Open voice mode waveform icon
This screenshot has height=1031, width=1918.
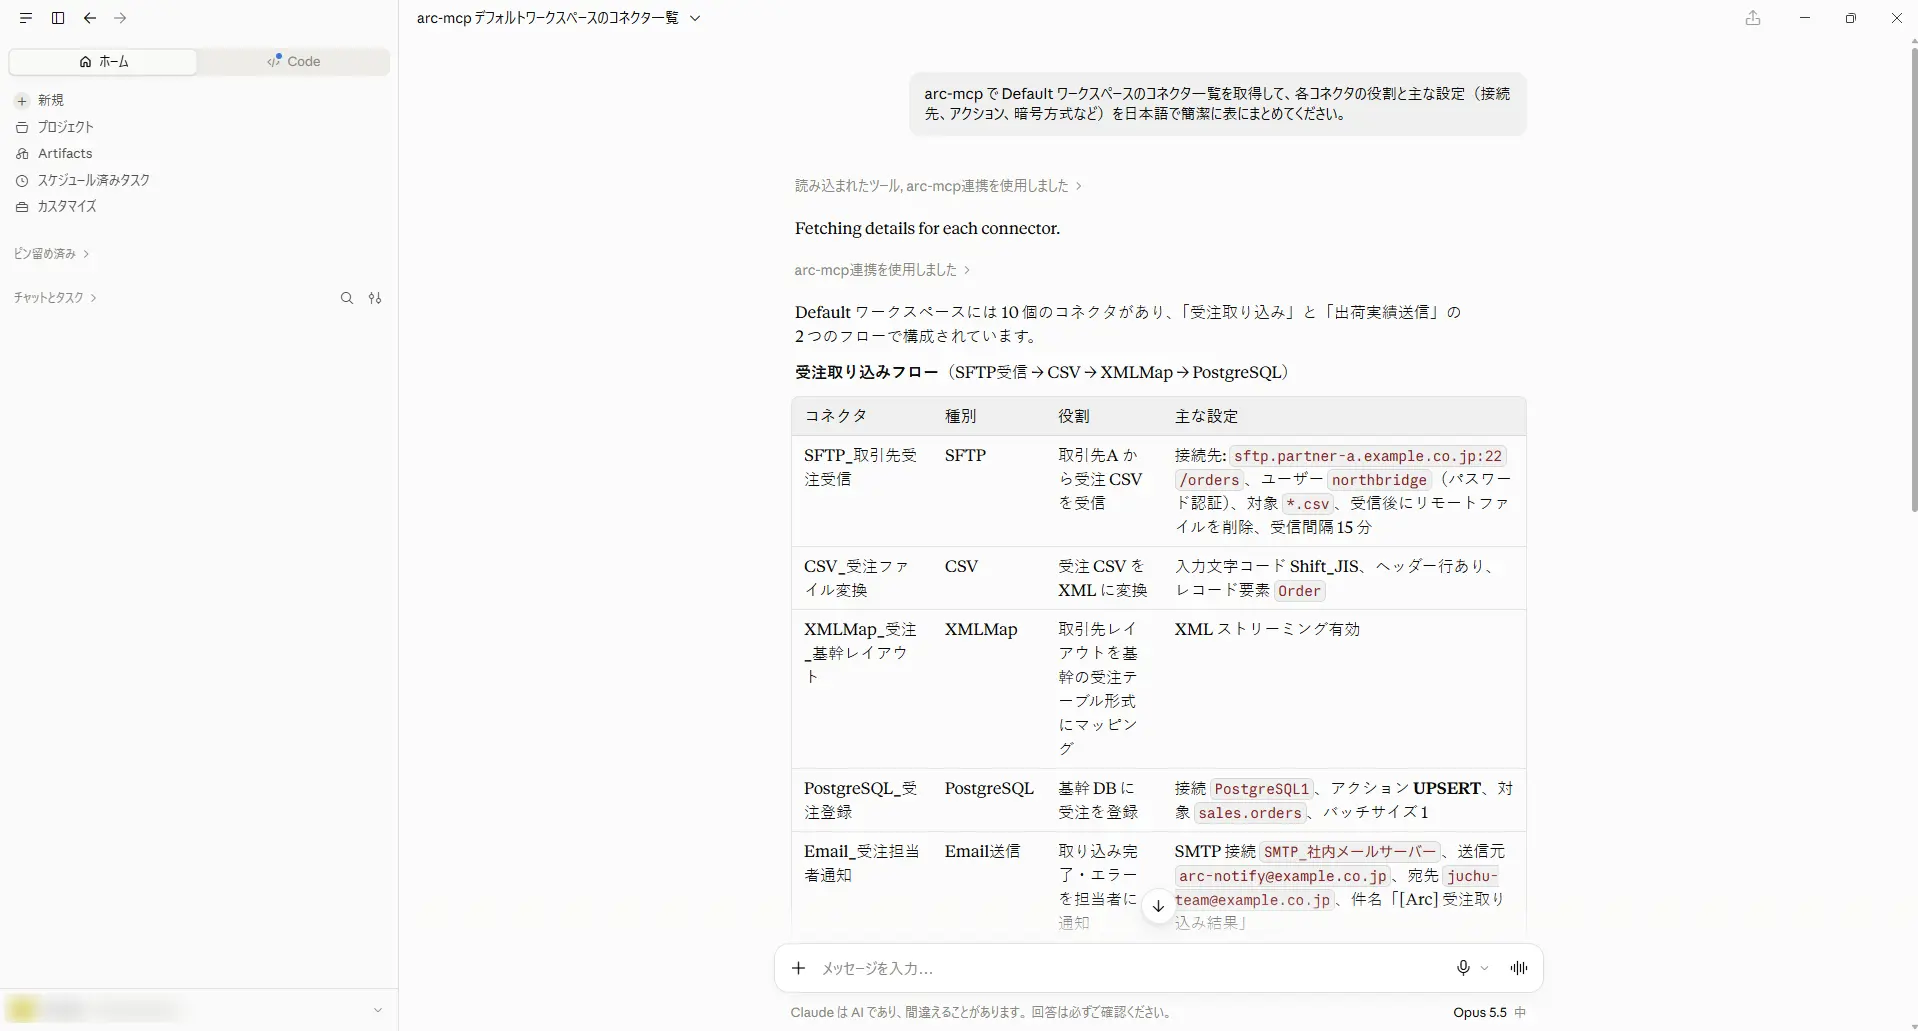[1519, 968]
